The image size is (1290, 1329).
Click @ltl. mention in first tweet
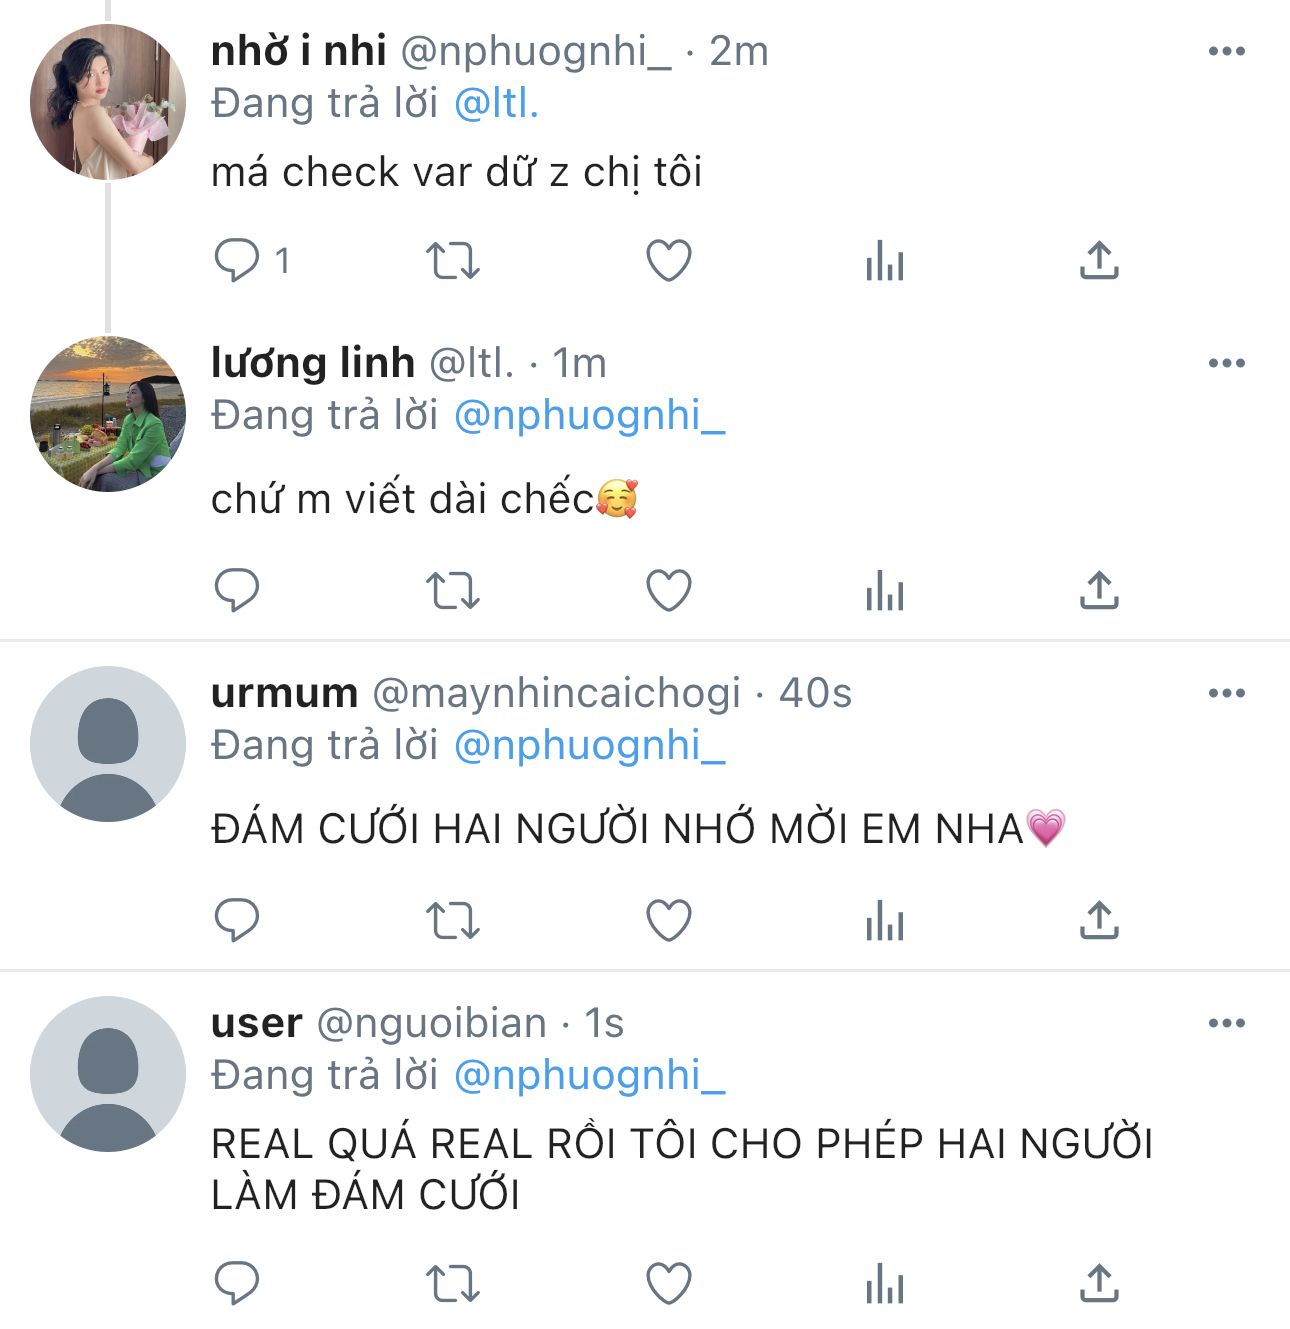coord(497,104)
